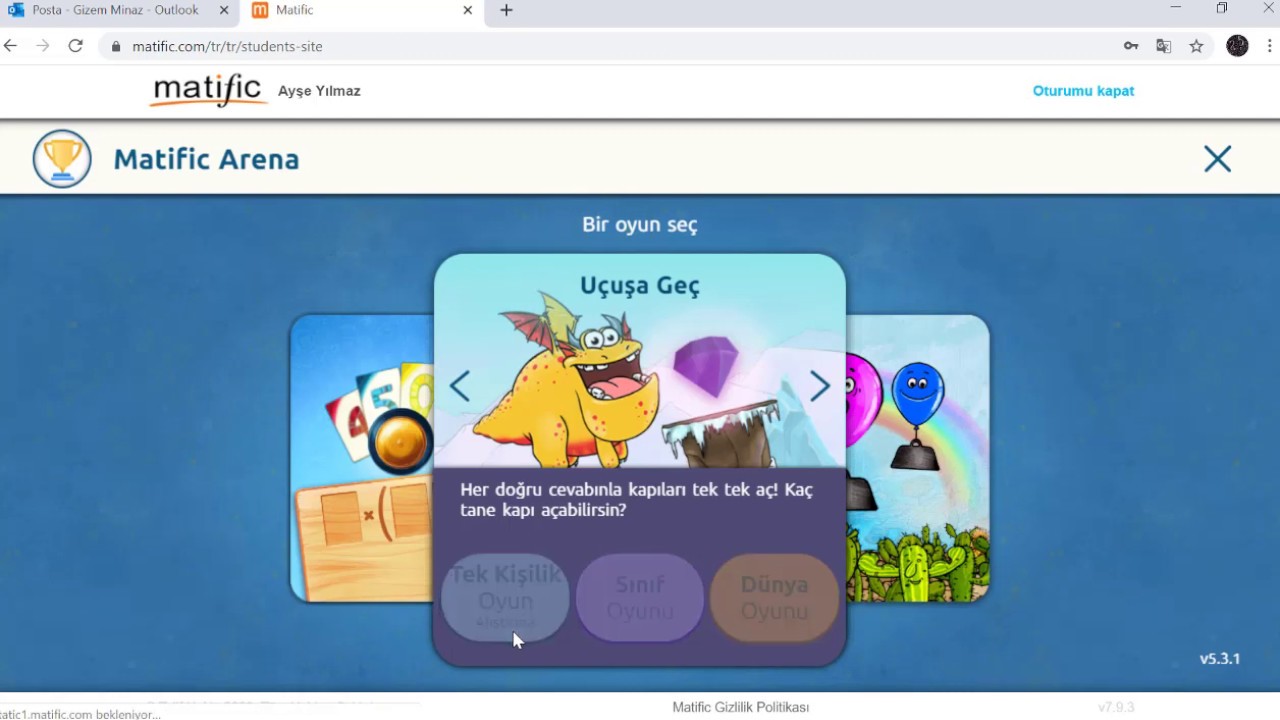Image resolution: width=1280 pixels, height=720 pixels.
Task: Close the Outlook Posta tab
Action: click(x=224, y=11)
